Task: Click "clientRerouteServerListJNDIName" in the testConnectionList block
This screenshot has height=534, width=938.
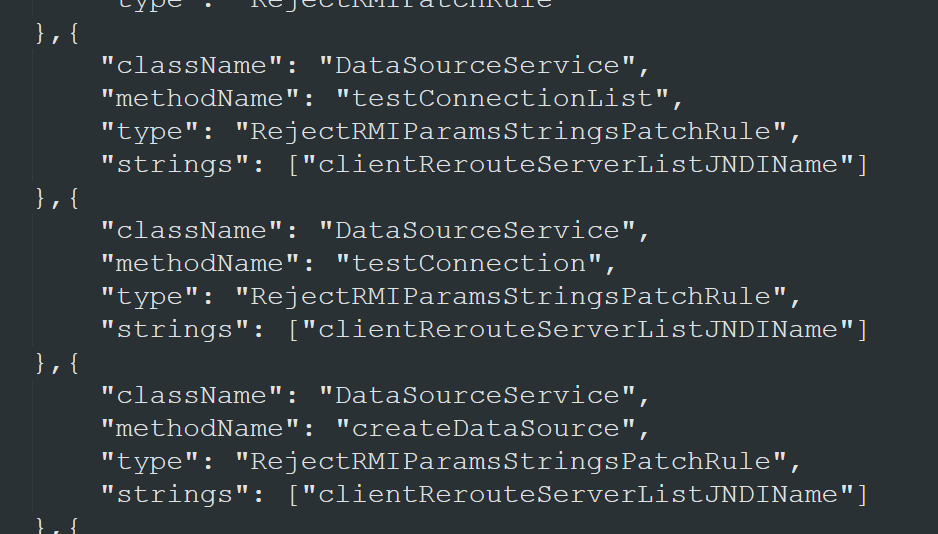Action: click(577, 164)
